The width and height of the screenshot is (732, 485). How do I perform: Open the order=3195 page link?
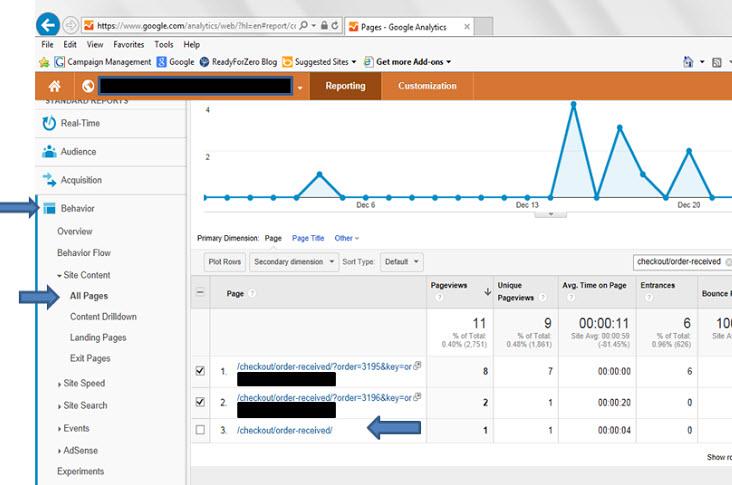[x=324, y=367]
